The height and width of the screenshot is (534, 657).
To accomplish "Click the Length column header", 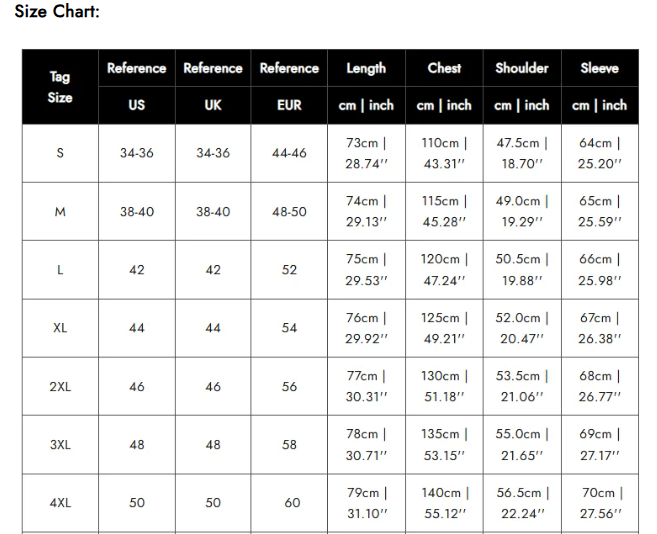I will (366, 68).
